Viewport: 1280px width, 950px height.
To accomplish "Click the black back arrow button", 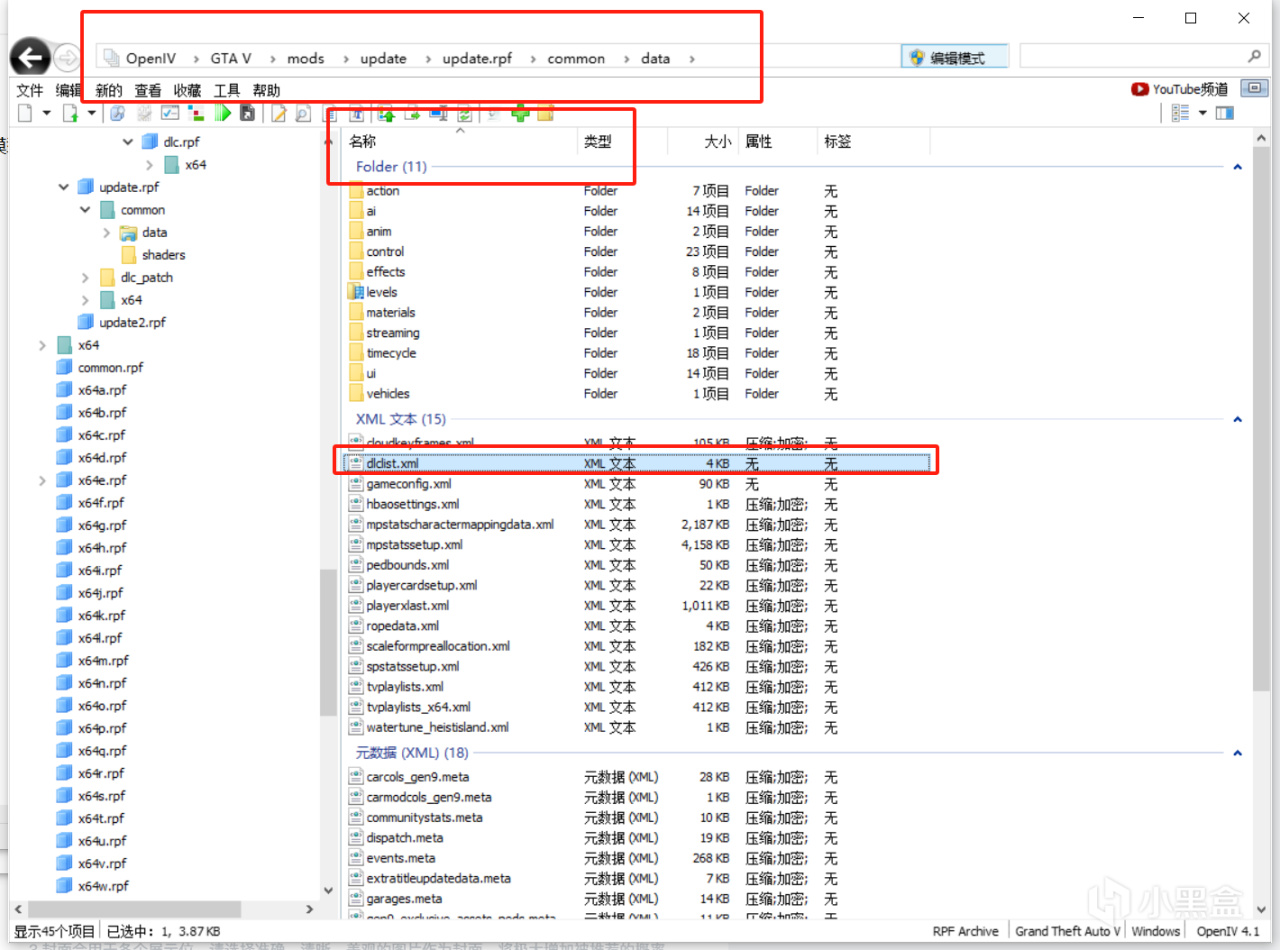I will click(x=31, y=58).
